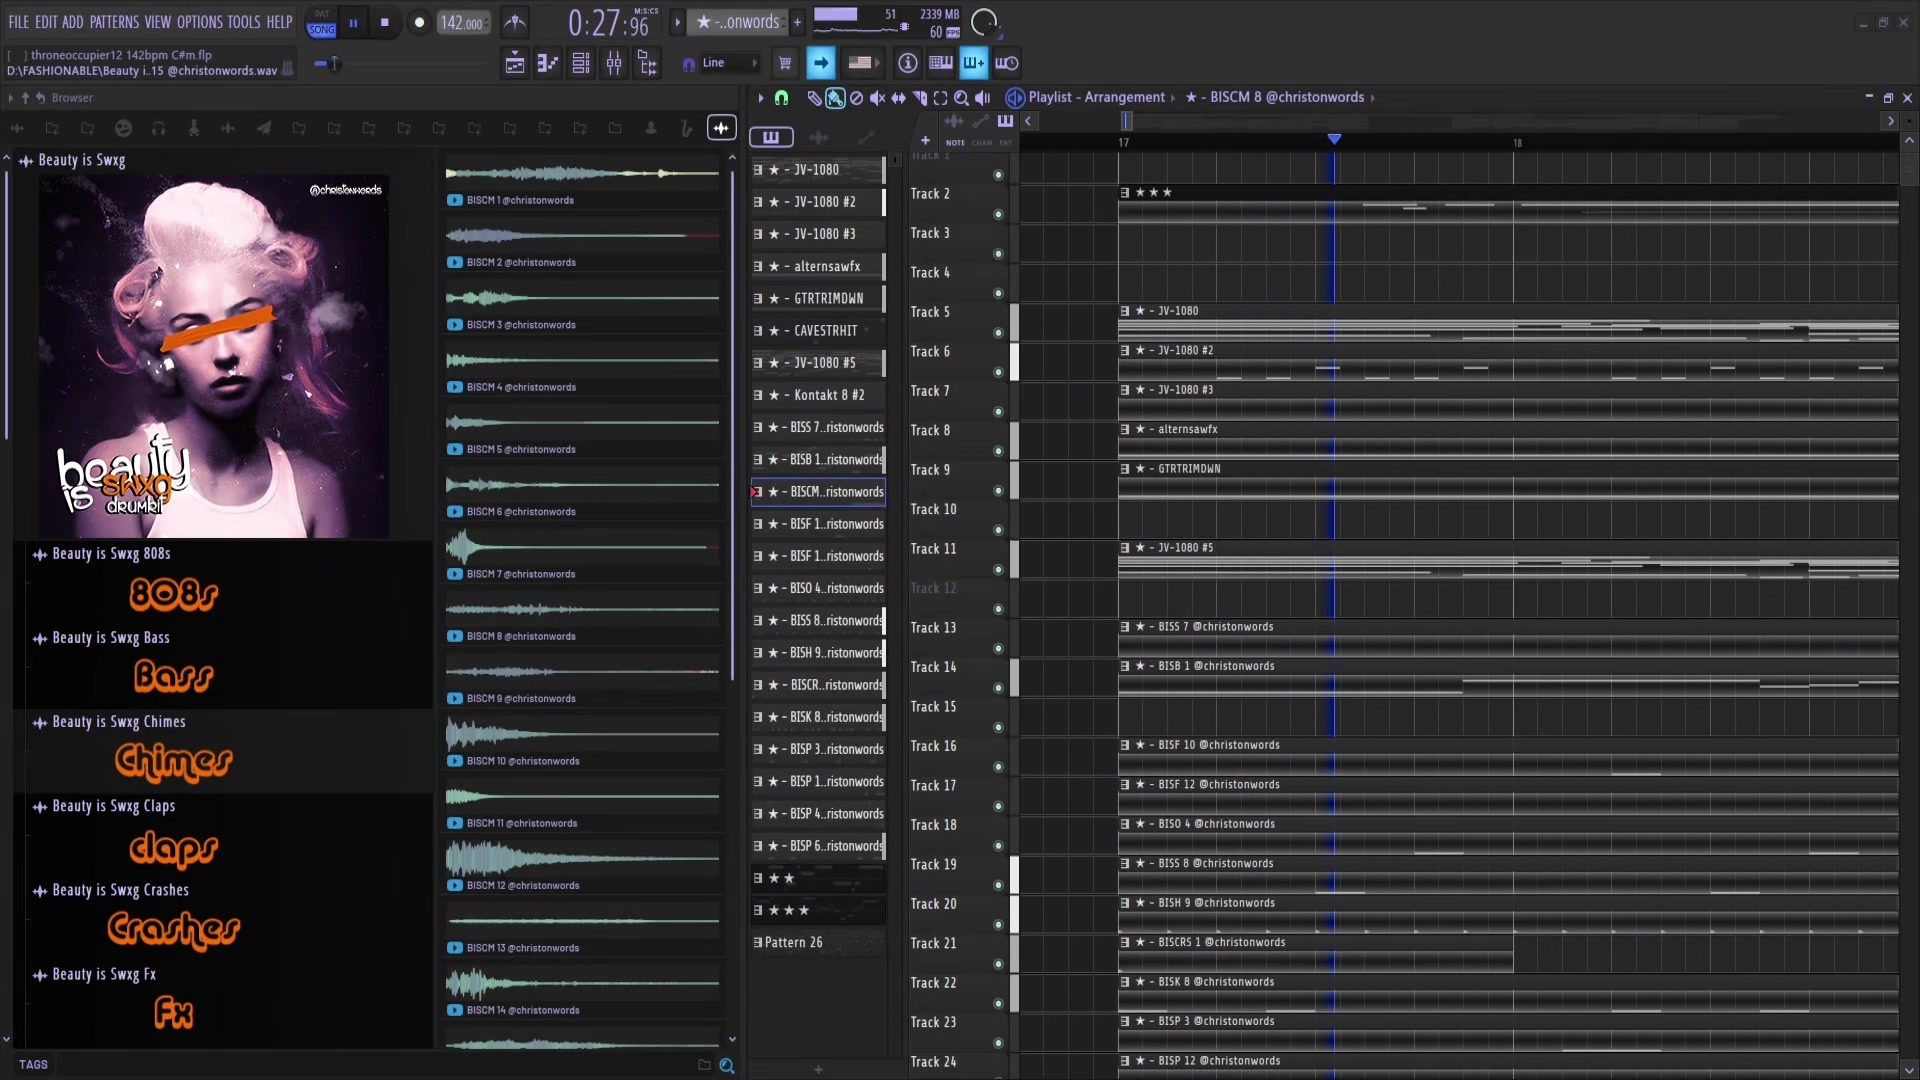Select the playlist Draw pencil tool
Screen dimensions: 1920x1080
814,98
